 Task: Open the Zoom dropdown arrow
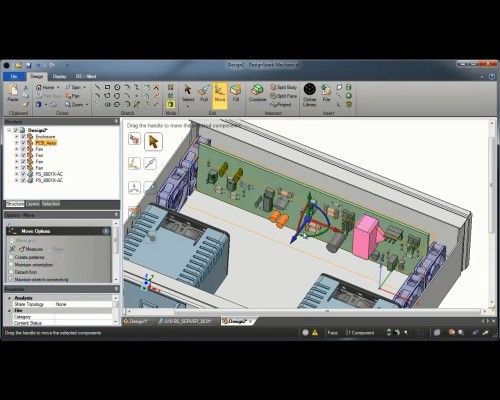pos(87,104)
